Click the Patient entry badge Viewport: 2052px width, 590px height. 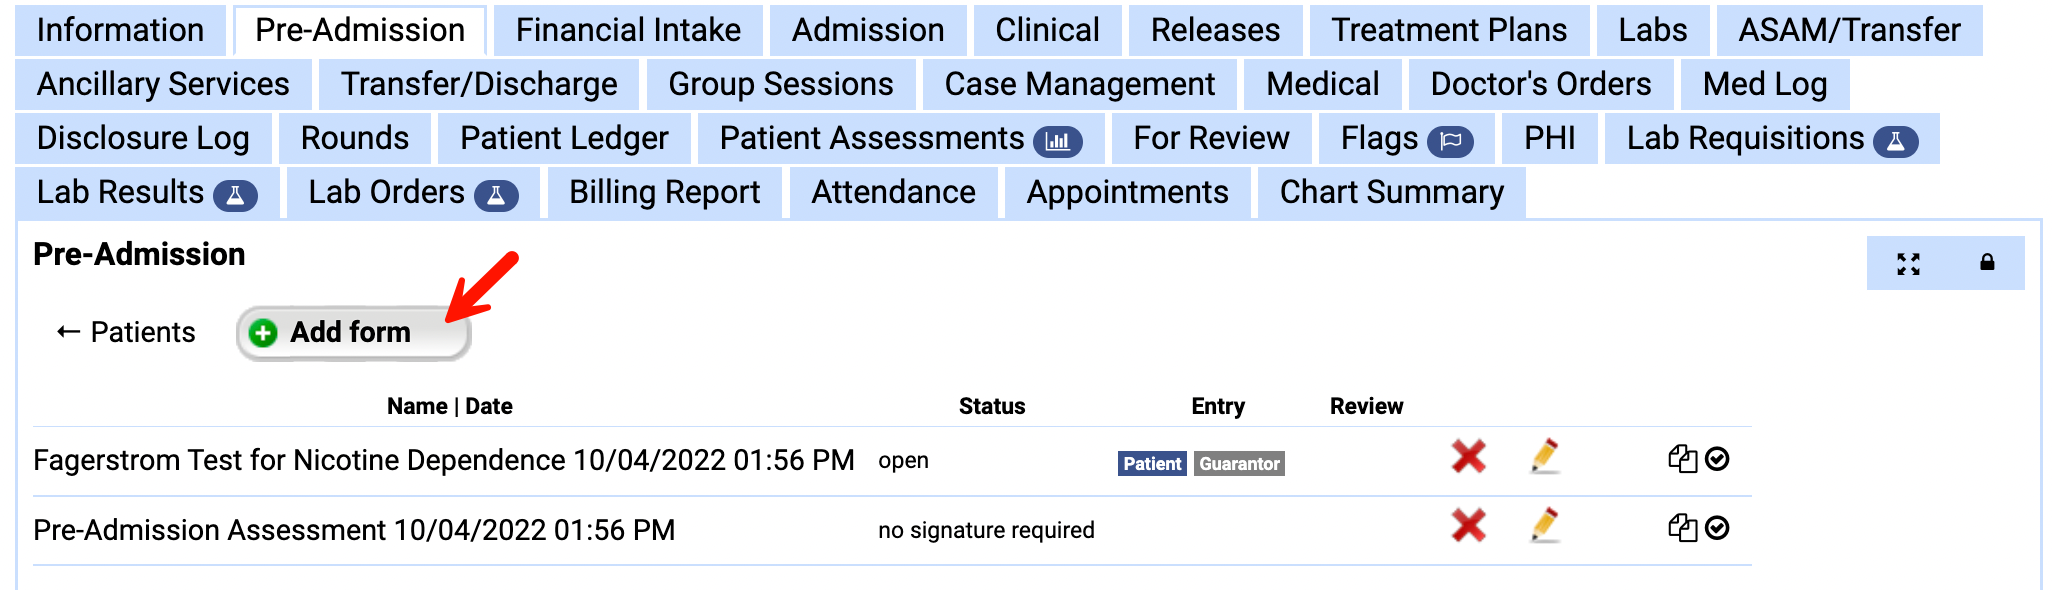point(1152,464)
